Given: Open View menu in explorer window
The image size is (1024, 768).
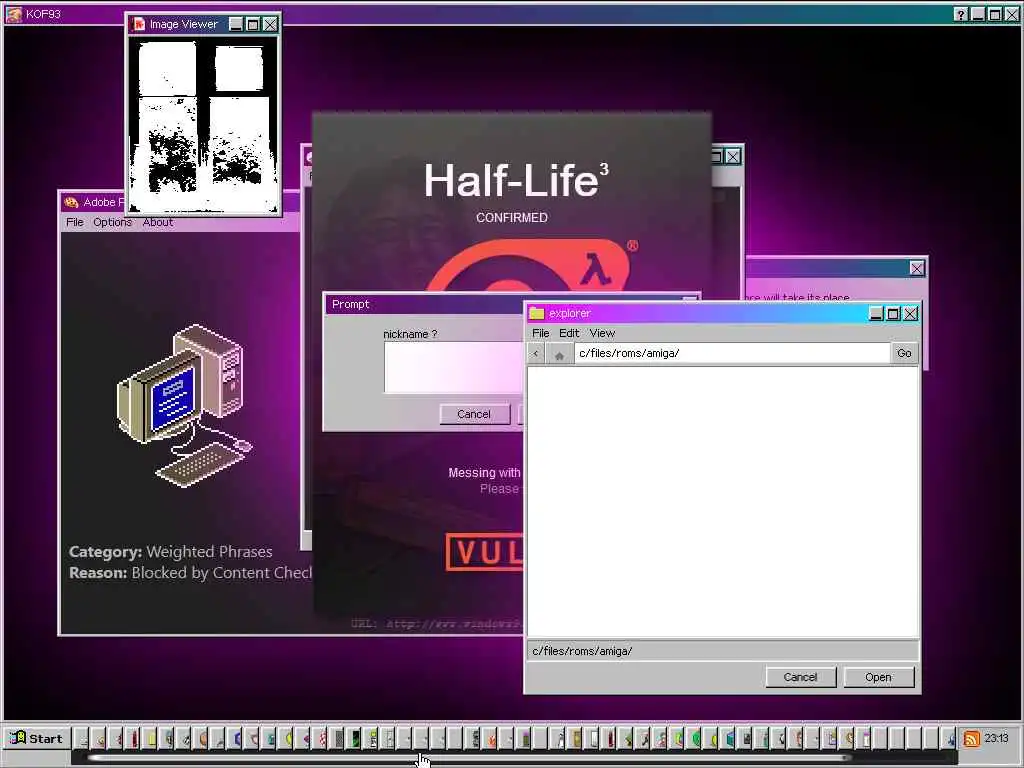Looking at the screenshot, I should (602, 333).
